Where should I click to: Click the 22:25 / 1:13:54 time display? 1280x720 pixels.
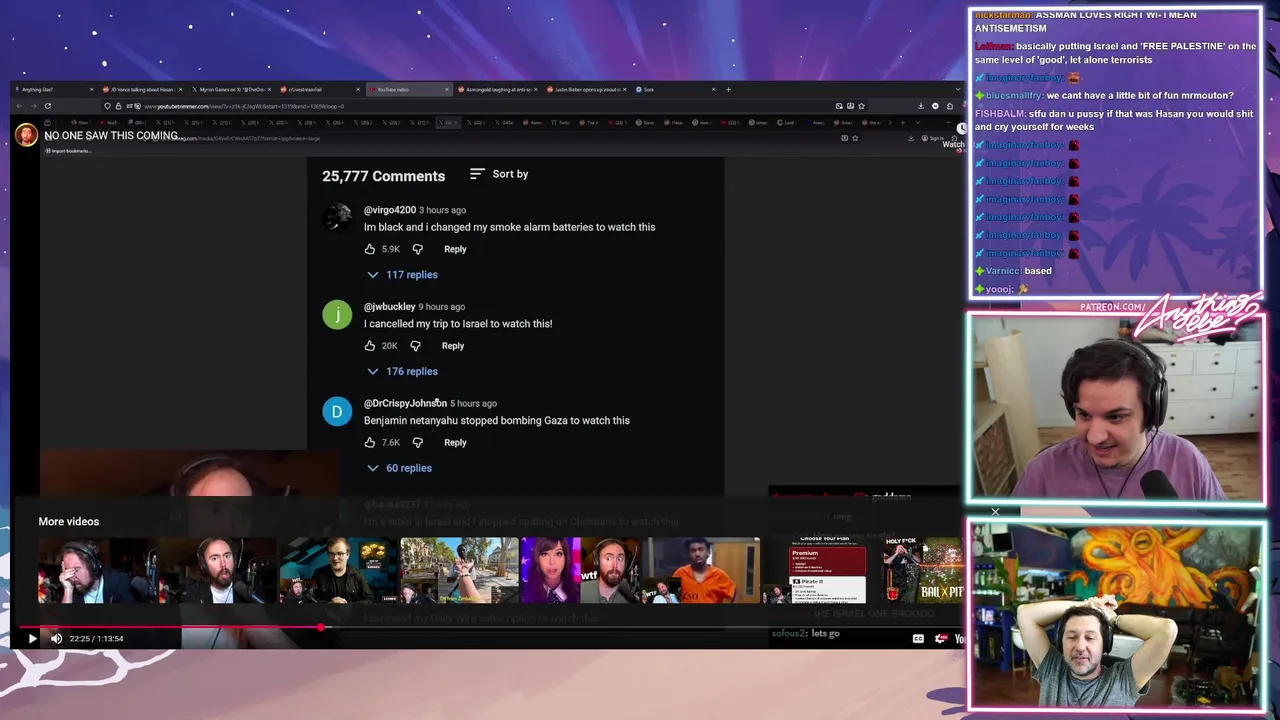coord(96,638)
